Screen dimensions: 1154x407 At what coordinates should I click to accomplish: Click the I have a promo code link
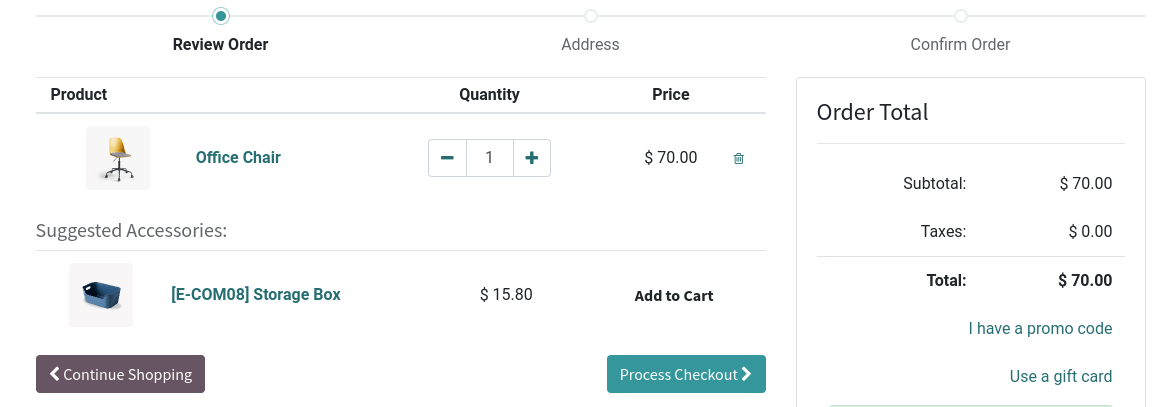tap(1040, 328)
